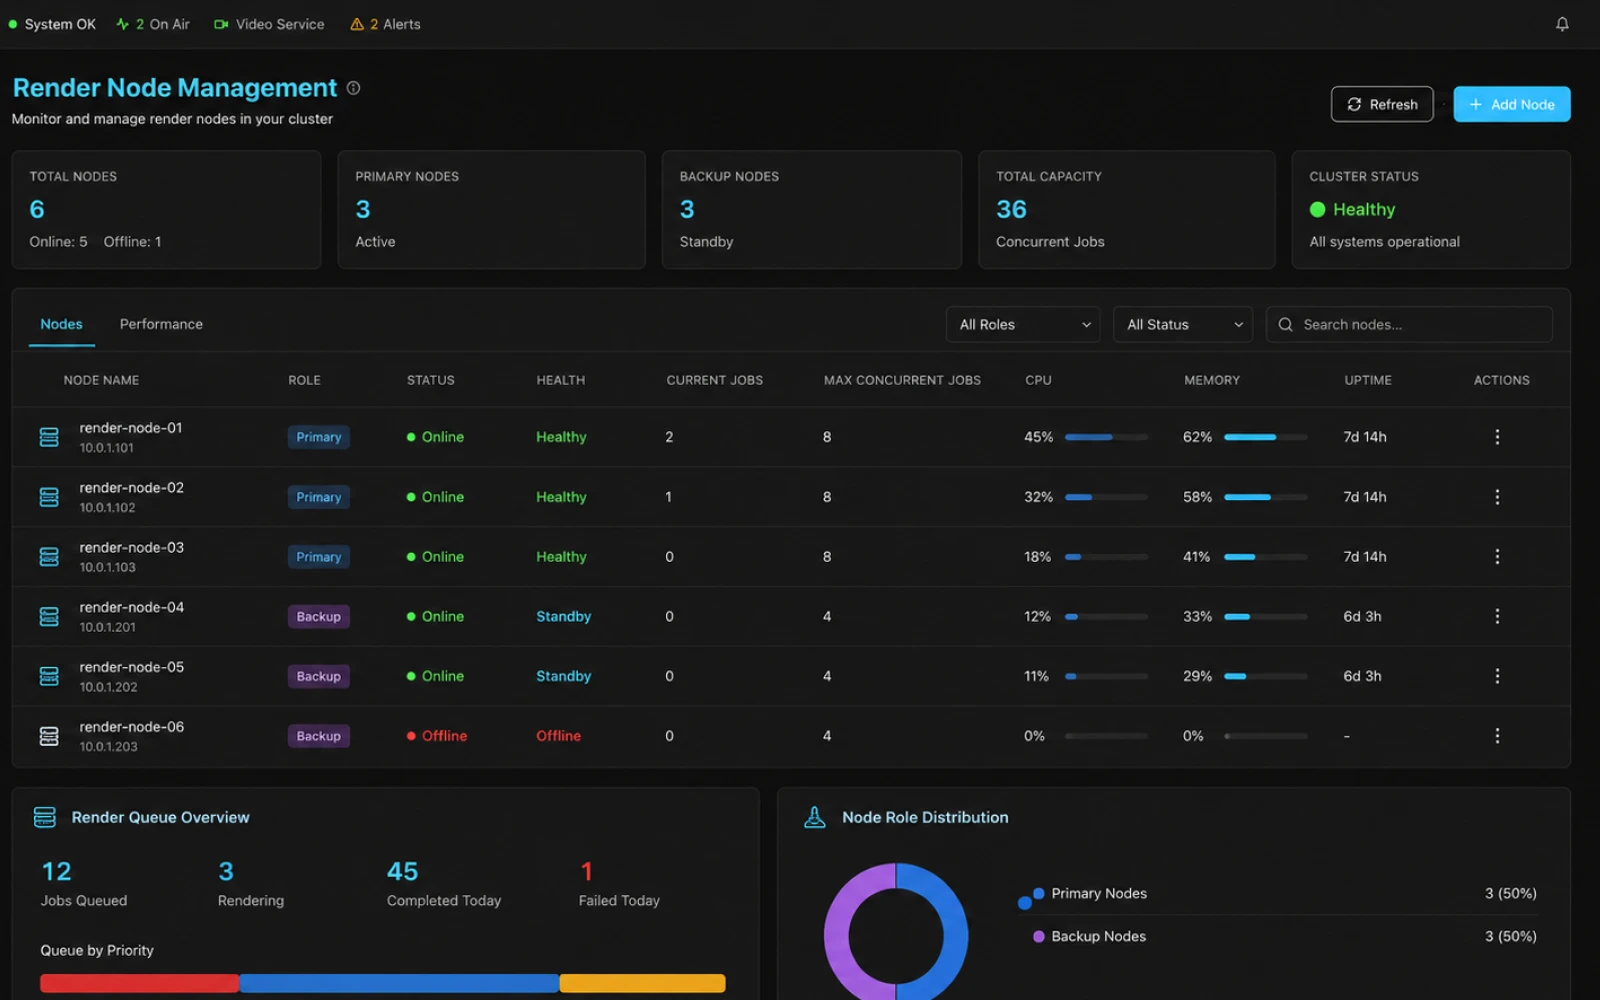Click the red segment of the priority bar
The image size is (1600, 1000).
(x=139, y=983)
